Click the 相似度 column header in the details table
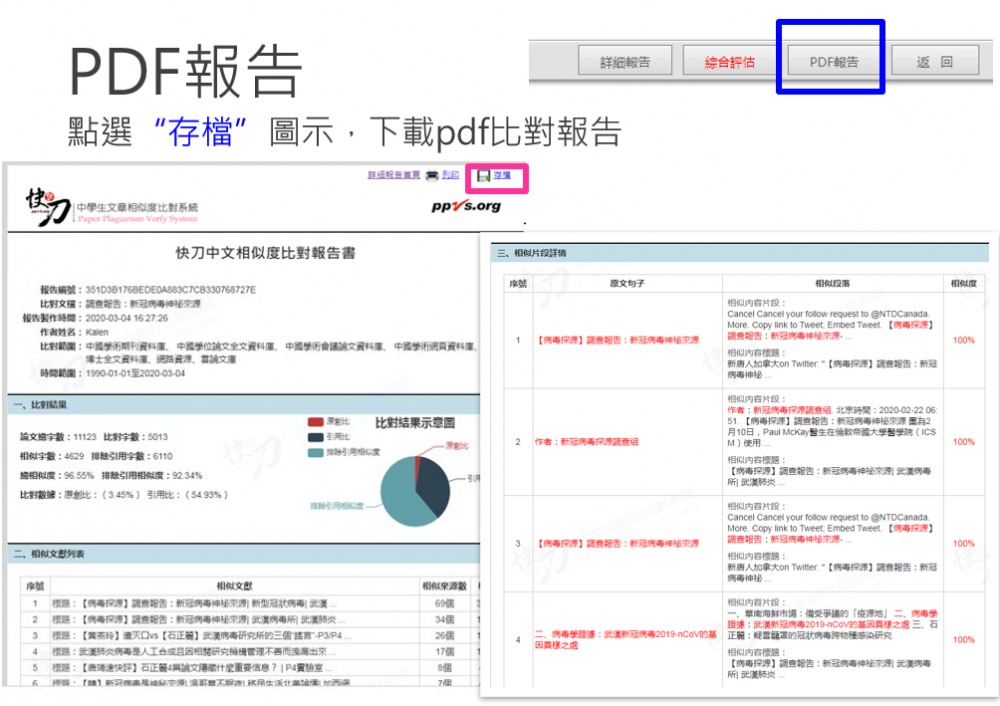 click(x=963, y=283)
